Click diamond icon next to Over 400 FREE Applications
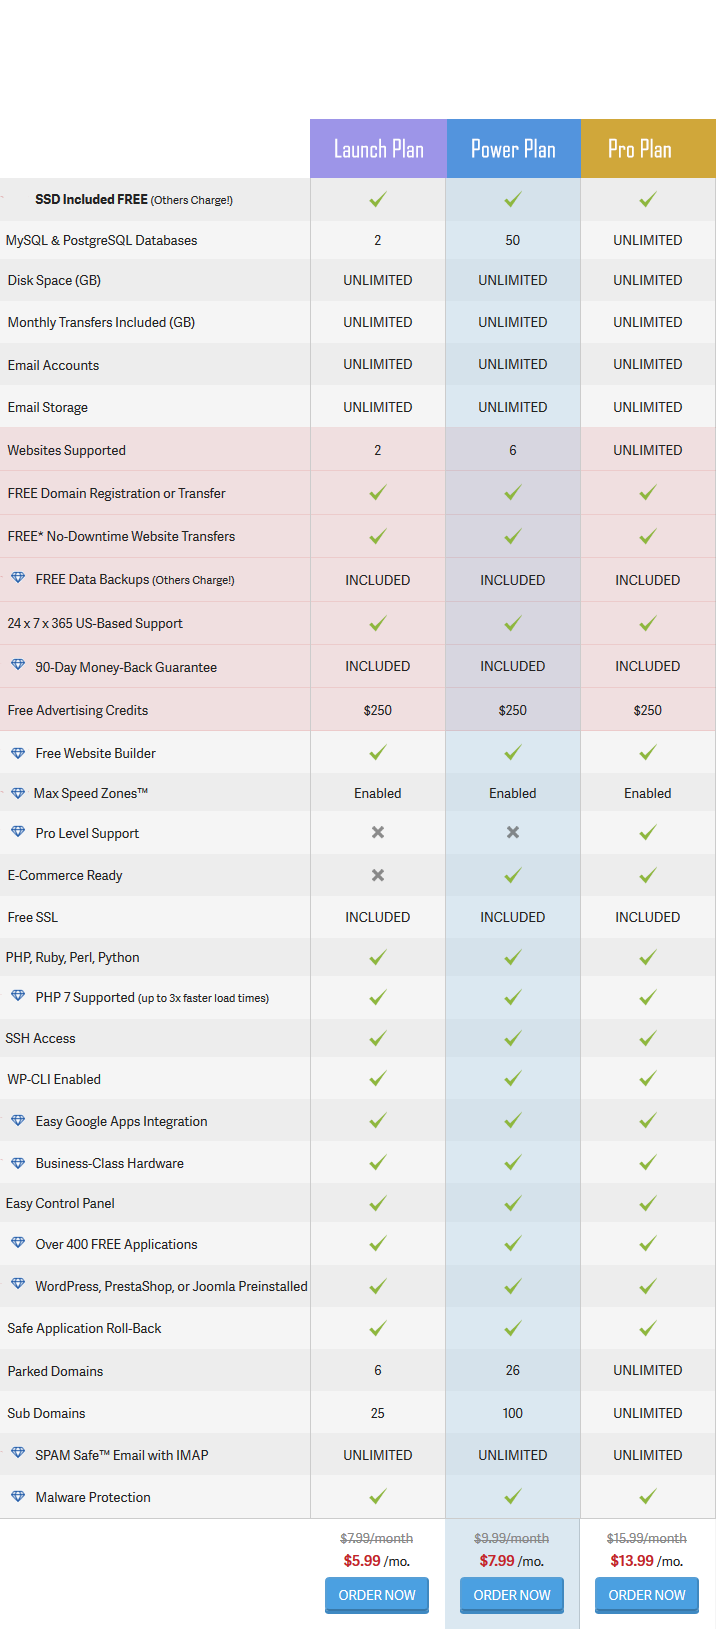 pos(18,1243)
